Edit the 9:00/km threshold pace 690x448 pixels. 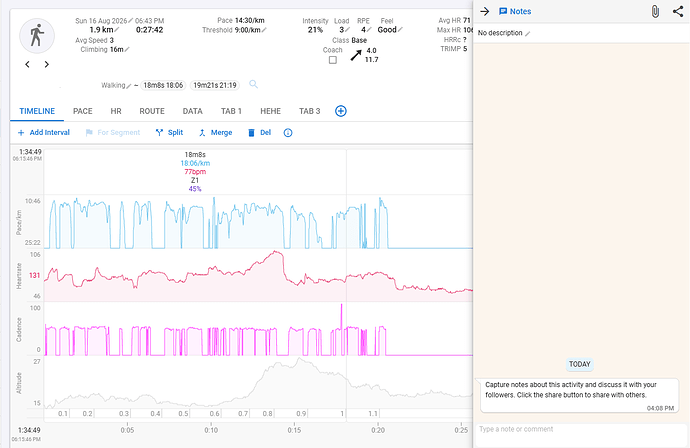264,30
